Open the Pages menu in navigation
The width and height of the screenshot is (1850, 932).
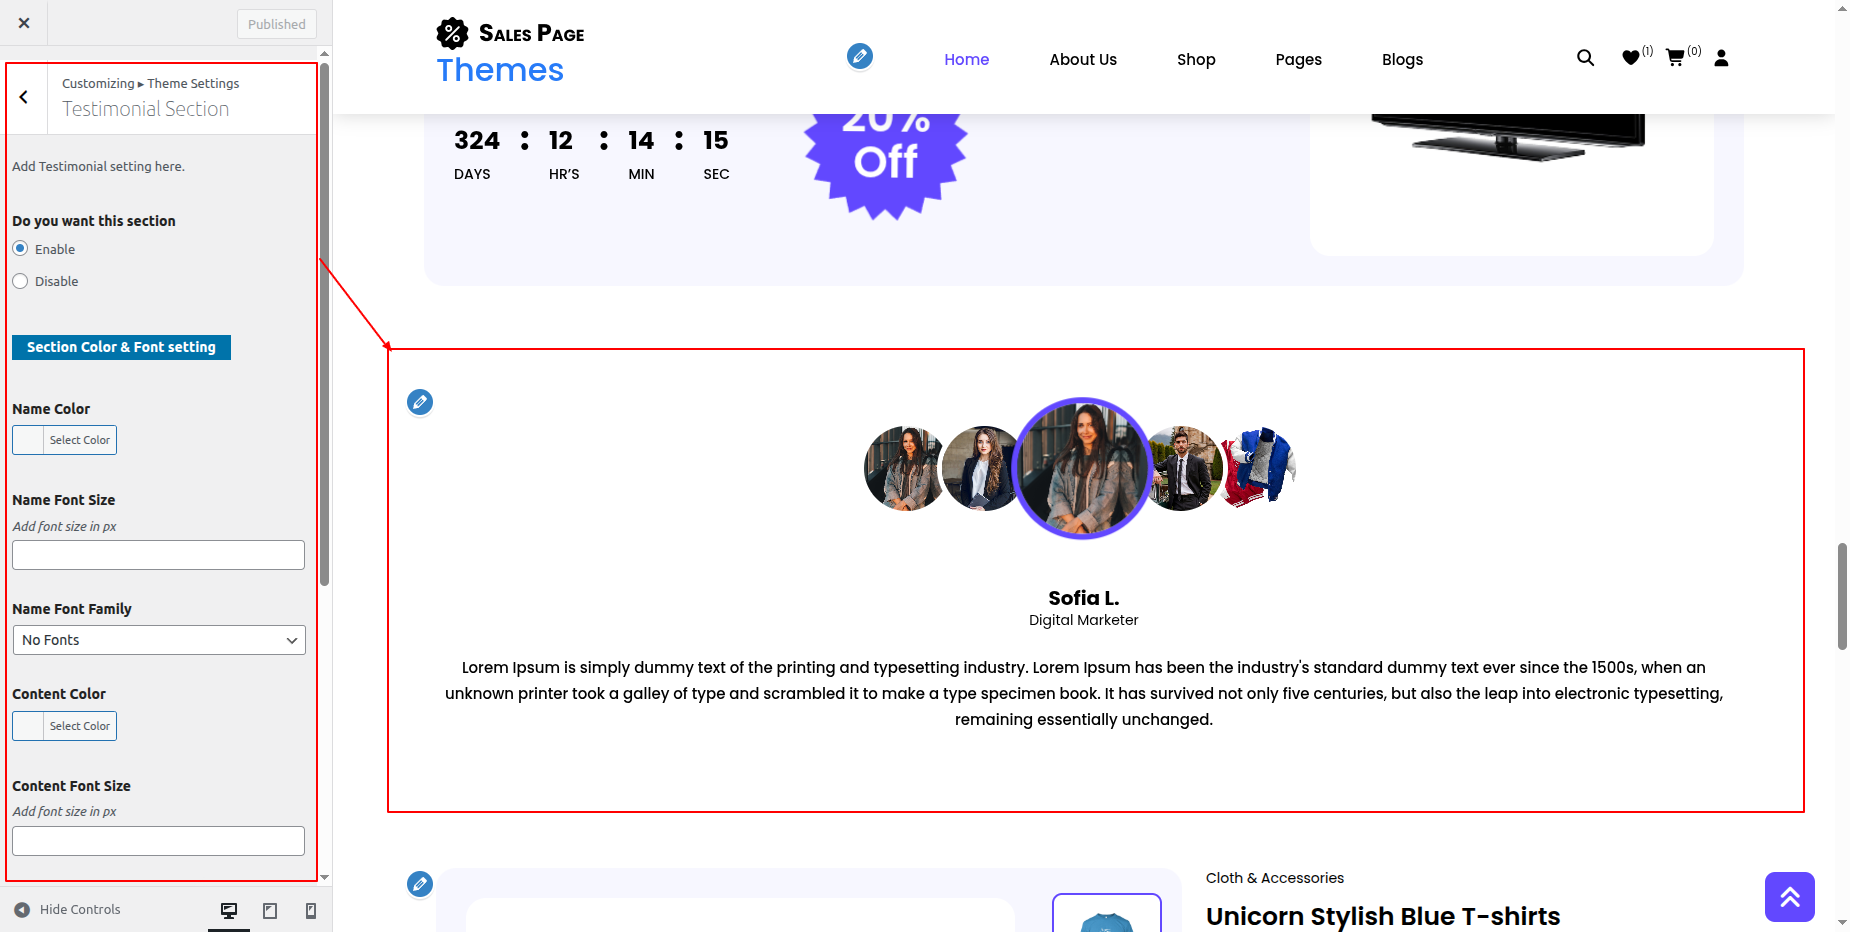coord(1298,59)
